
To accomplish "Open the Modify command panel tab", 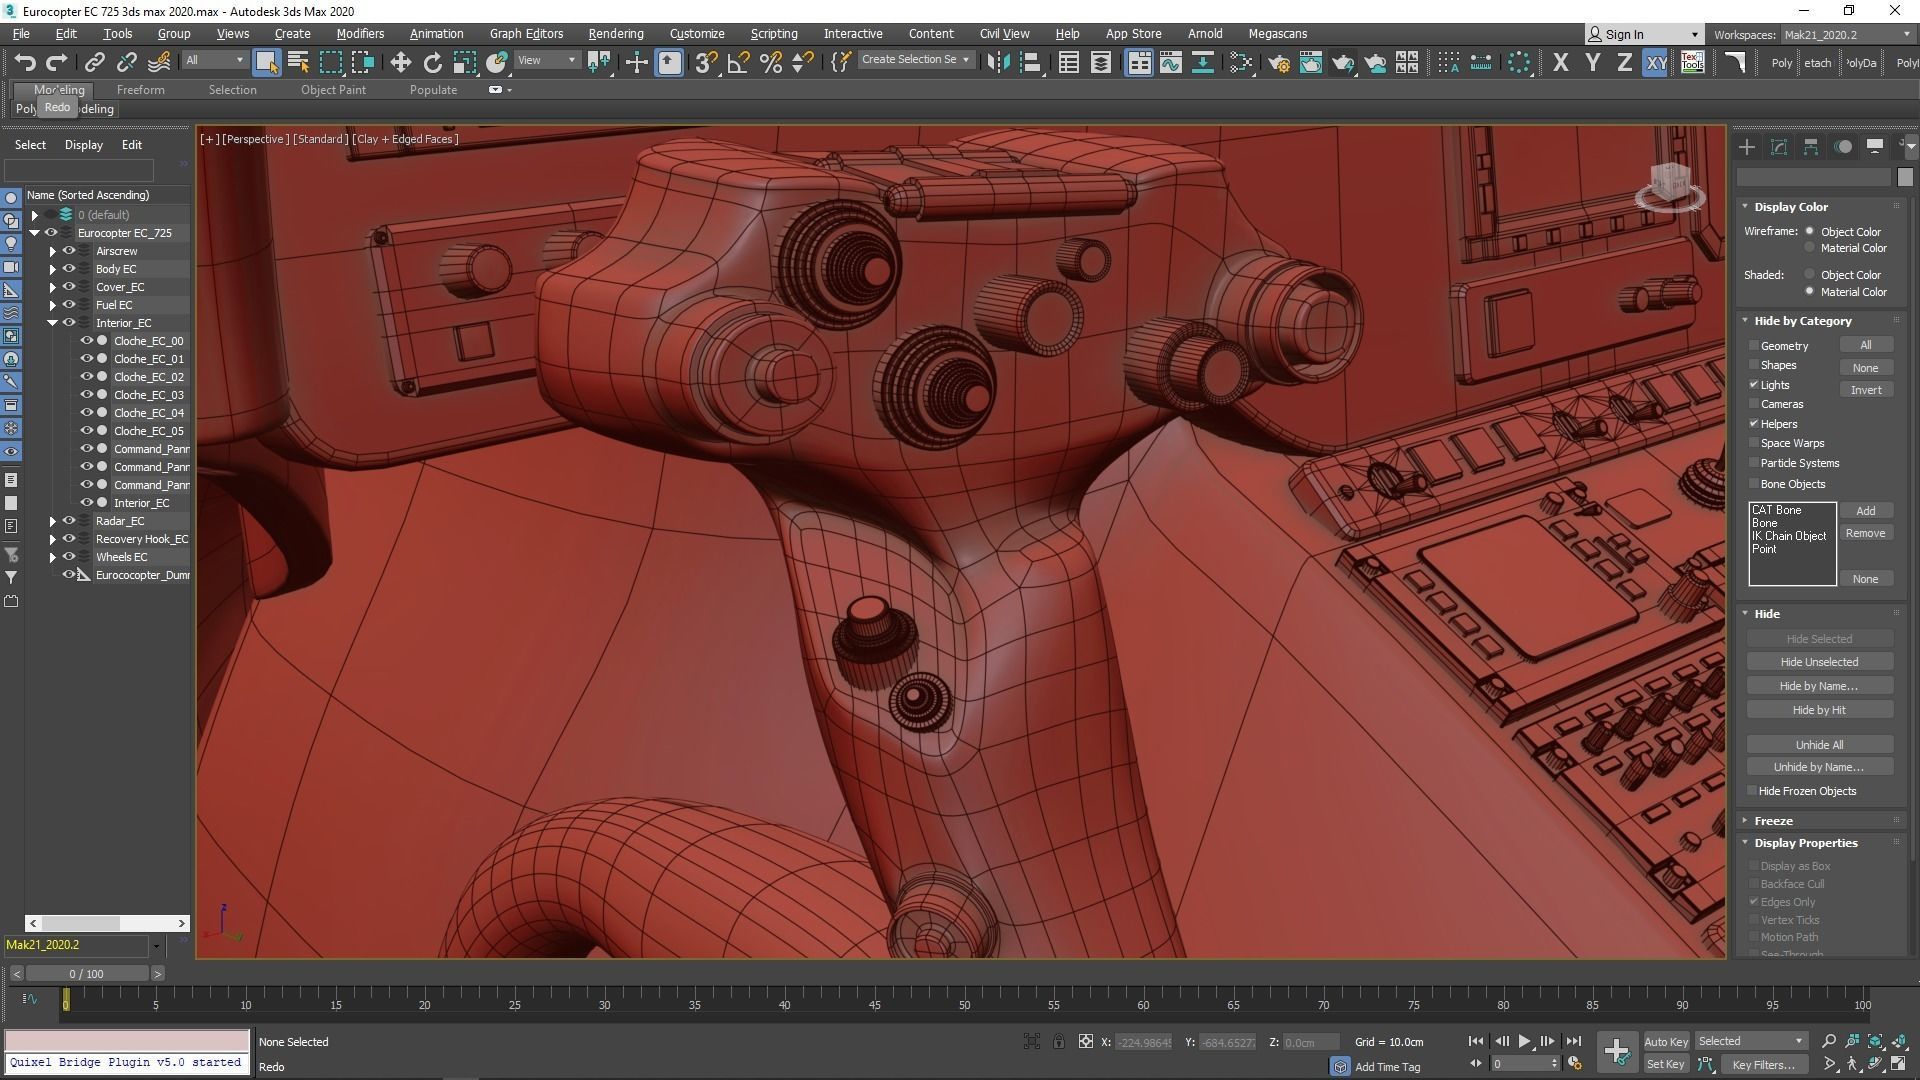I will click(1778, 147).
